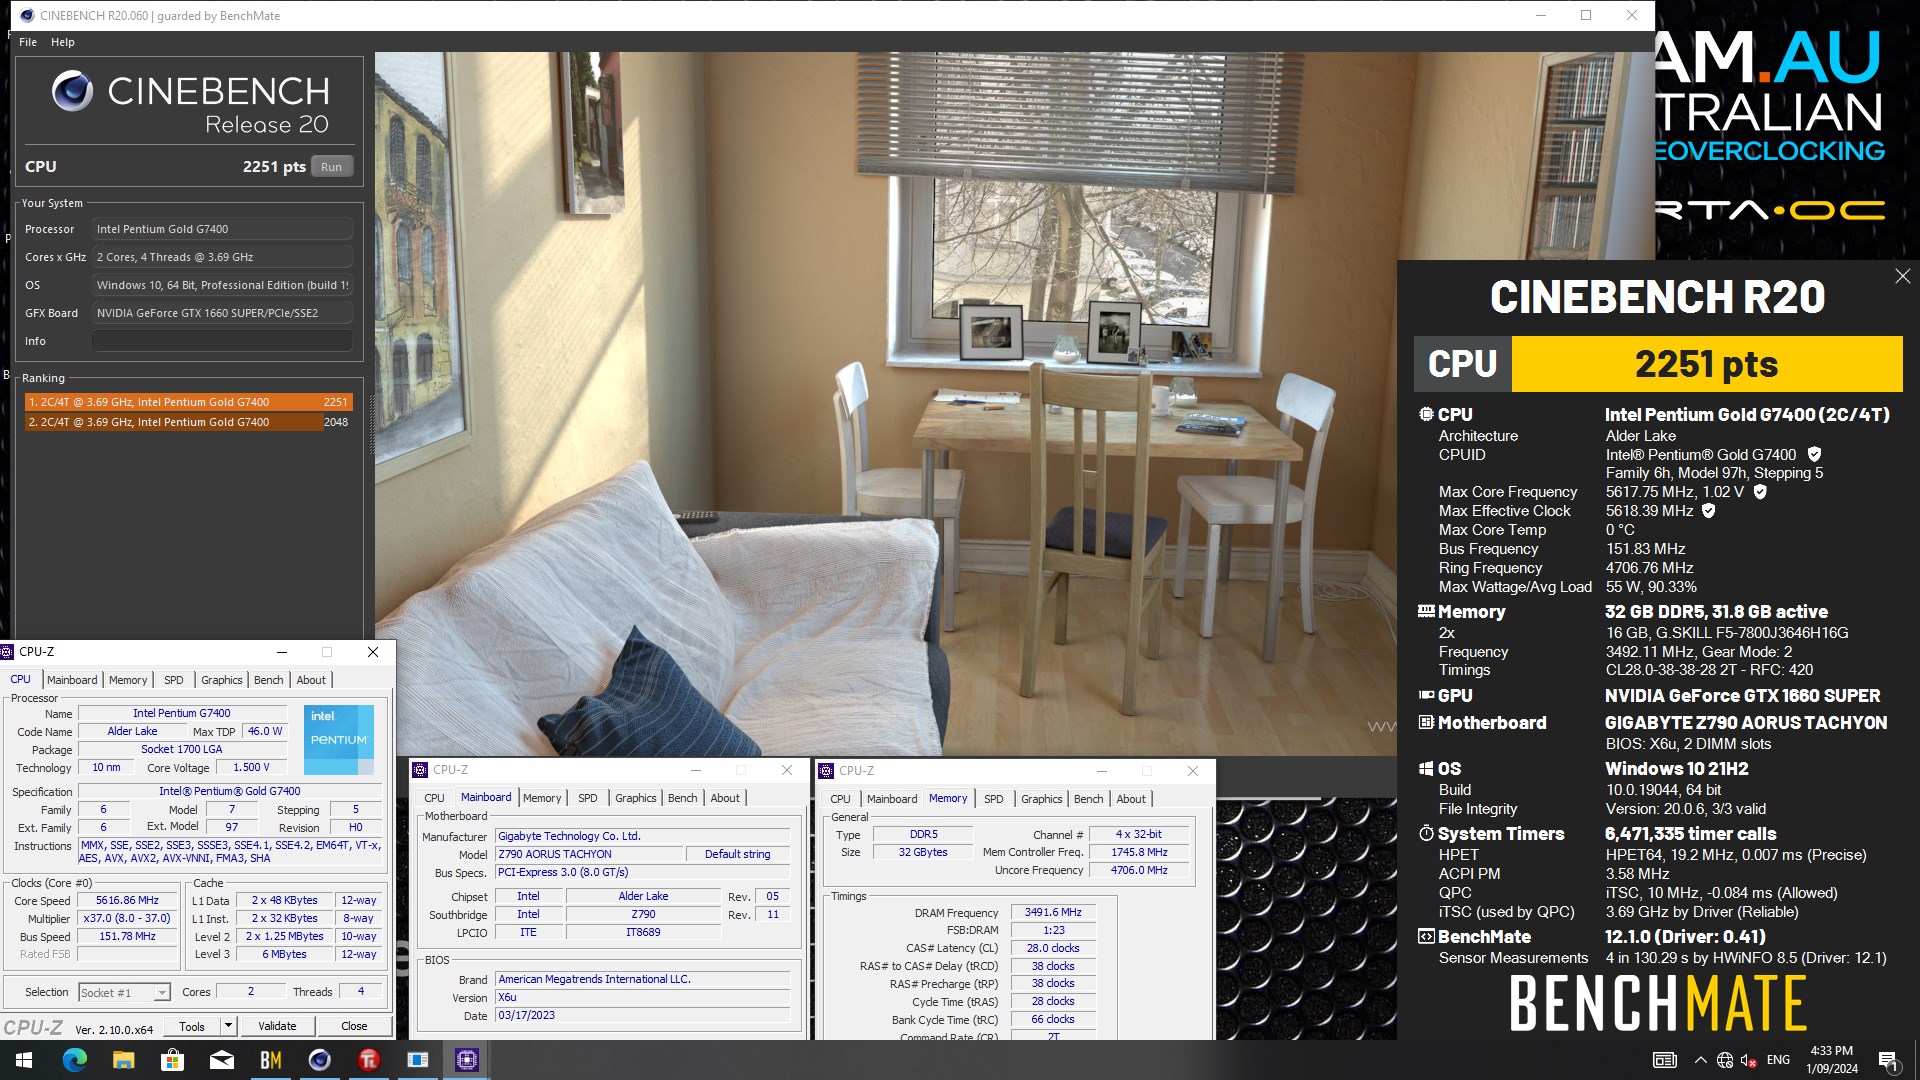This screenshot has width=1920, height=1080.
Task: Show hidden system tray icons
Action: [x=1700, y=1060]
